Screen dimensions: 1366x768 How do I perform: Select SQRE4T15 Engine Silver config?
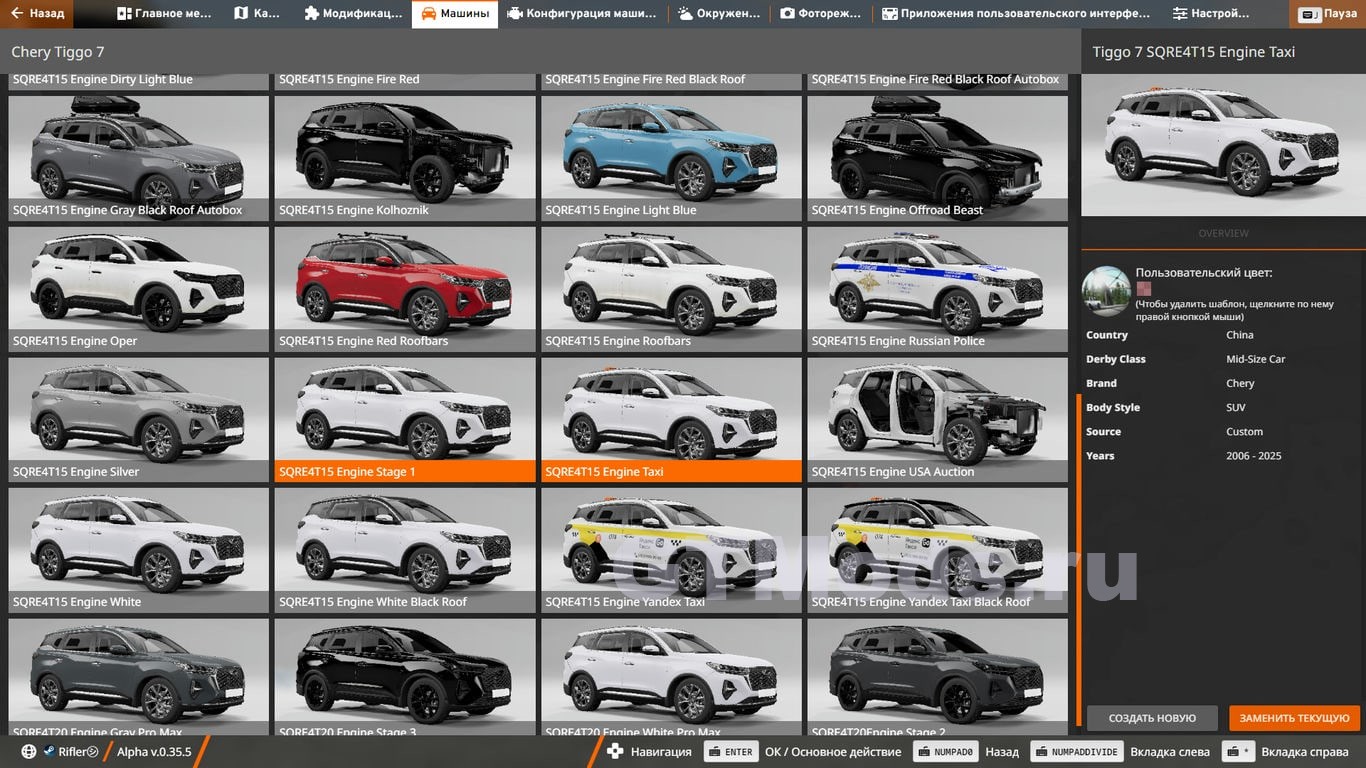point(139,420)
